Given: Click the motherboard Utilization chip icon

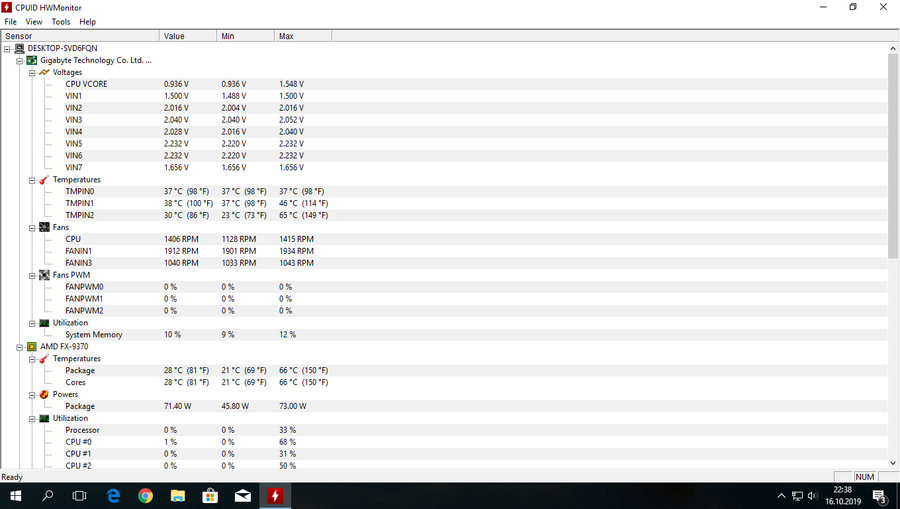Looking at the screenshot, I should [44, 323].
